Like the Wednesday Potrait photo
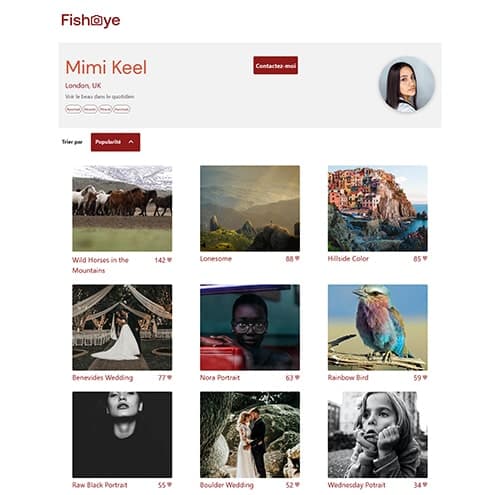500x495 pixels. coord(425,485)
